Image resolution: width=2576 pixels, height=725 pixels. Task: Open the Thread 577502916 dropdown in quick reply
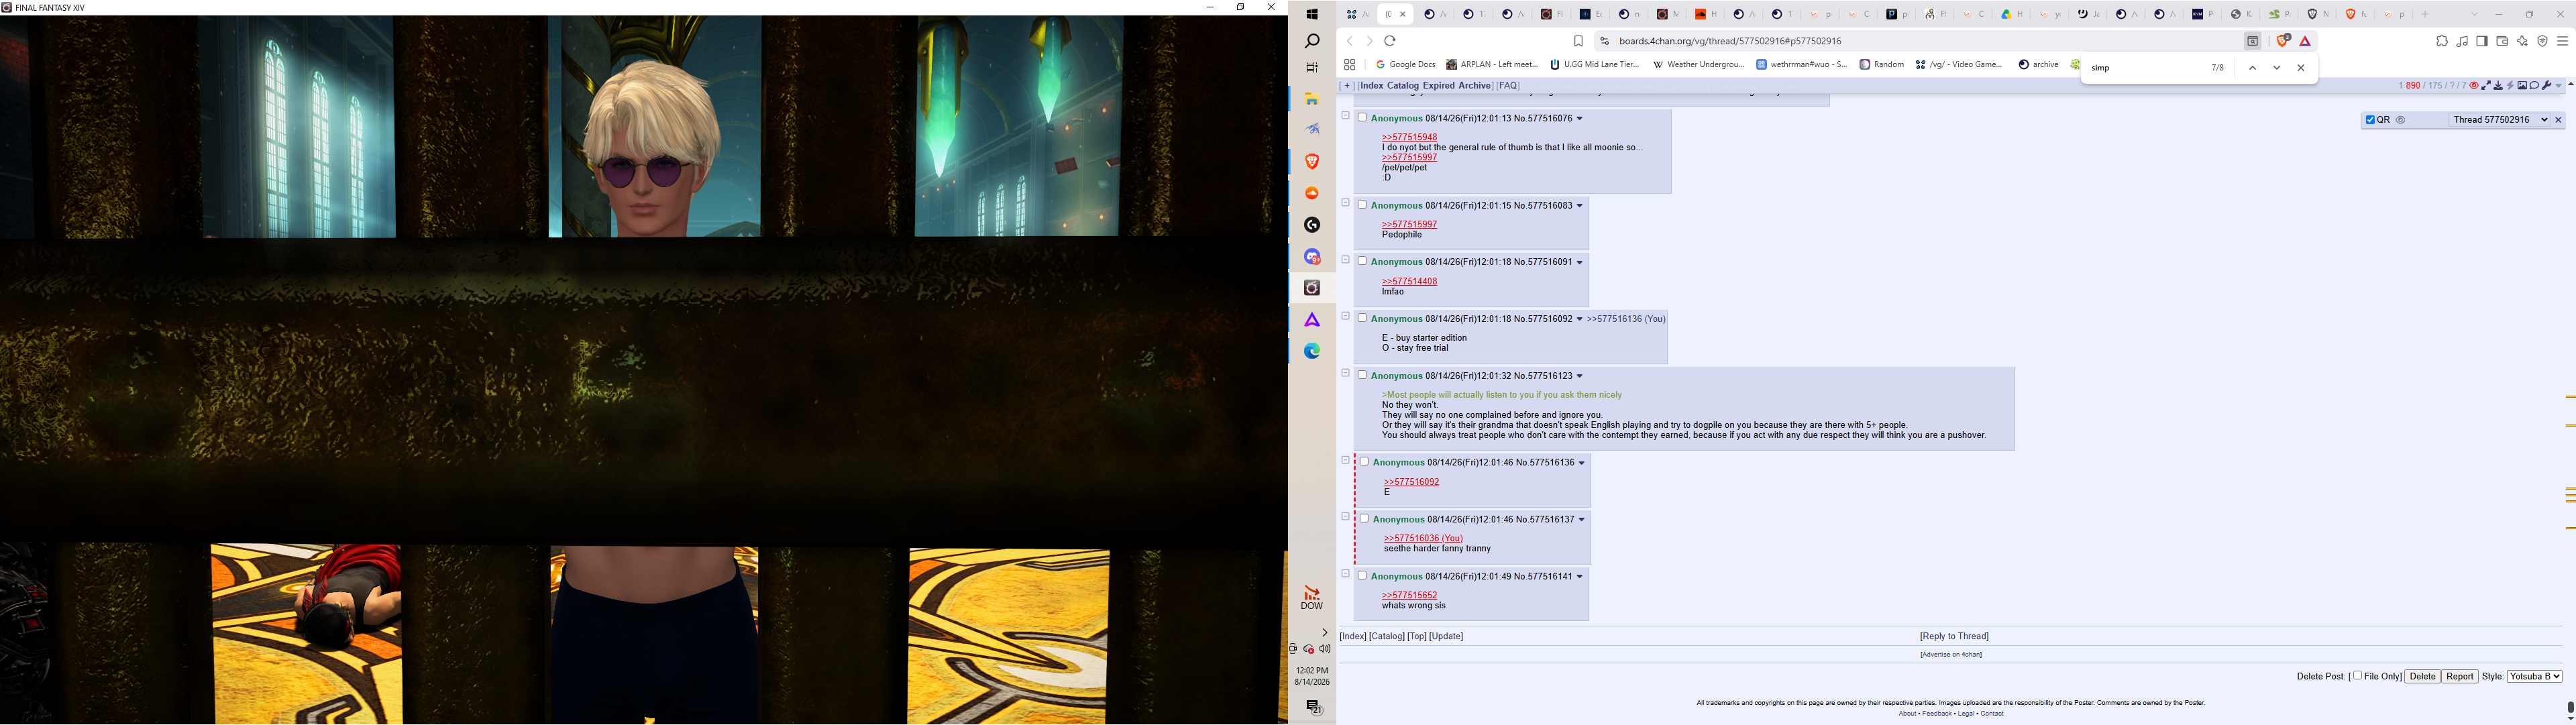tap(2500, 120)
